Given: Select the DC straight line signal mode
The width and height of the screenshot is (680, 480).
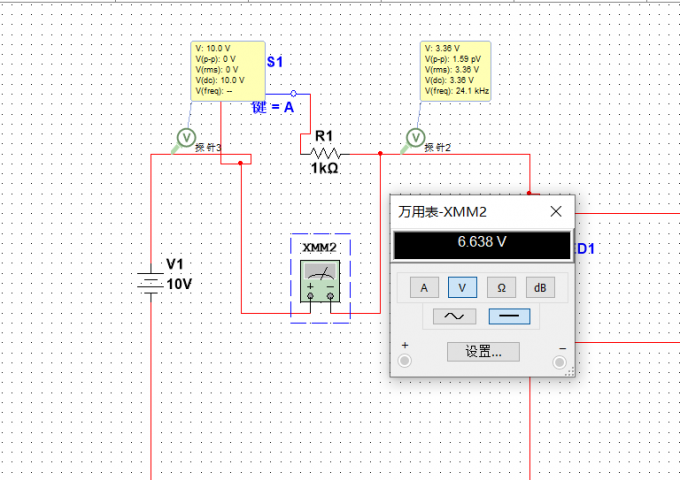Looking at the screenshot, I should 509,316.
